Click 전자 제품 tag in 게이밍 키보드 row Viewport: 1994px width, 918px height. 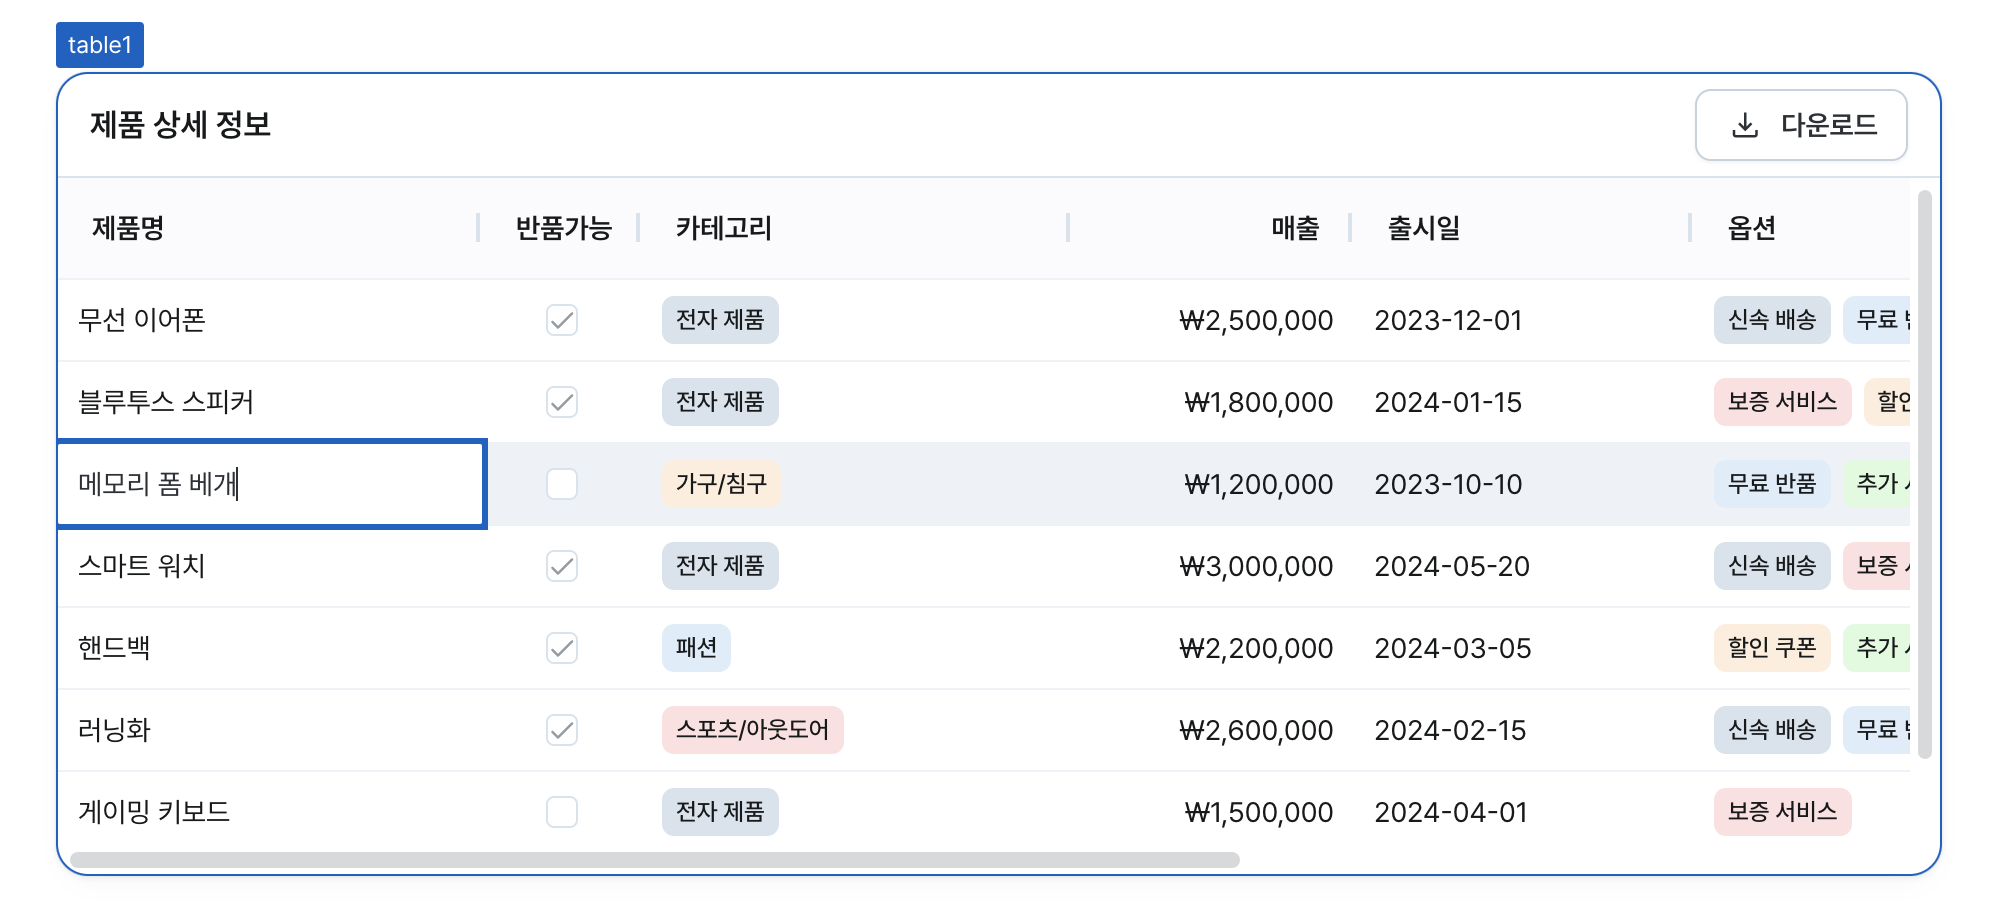tap(720, 812)
